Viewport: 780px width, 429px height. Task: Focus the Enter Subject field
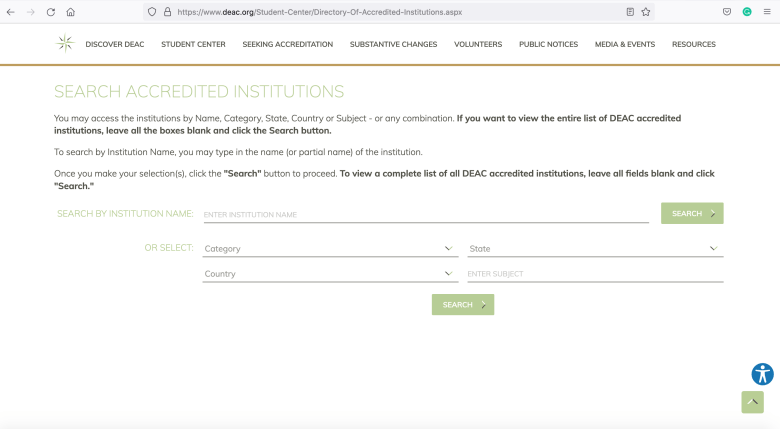[x=595, y=274]
